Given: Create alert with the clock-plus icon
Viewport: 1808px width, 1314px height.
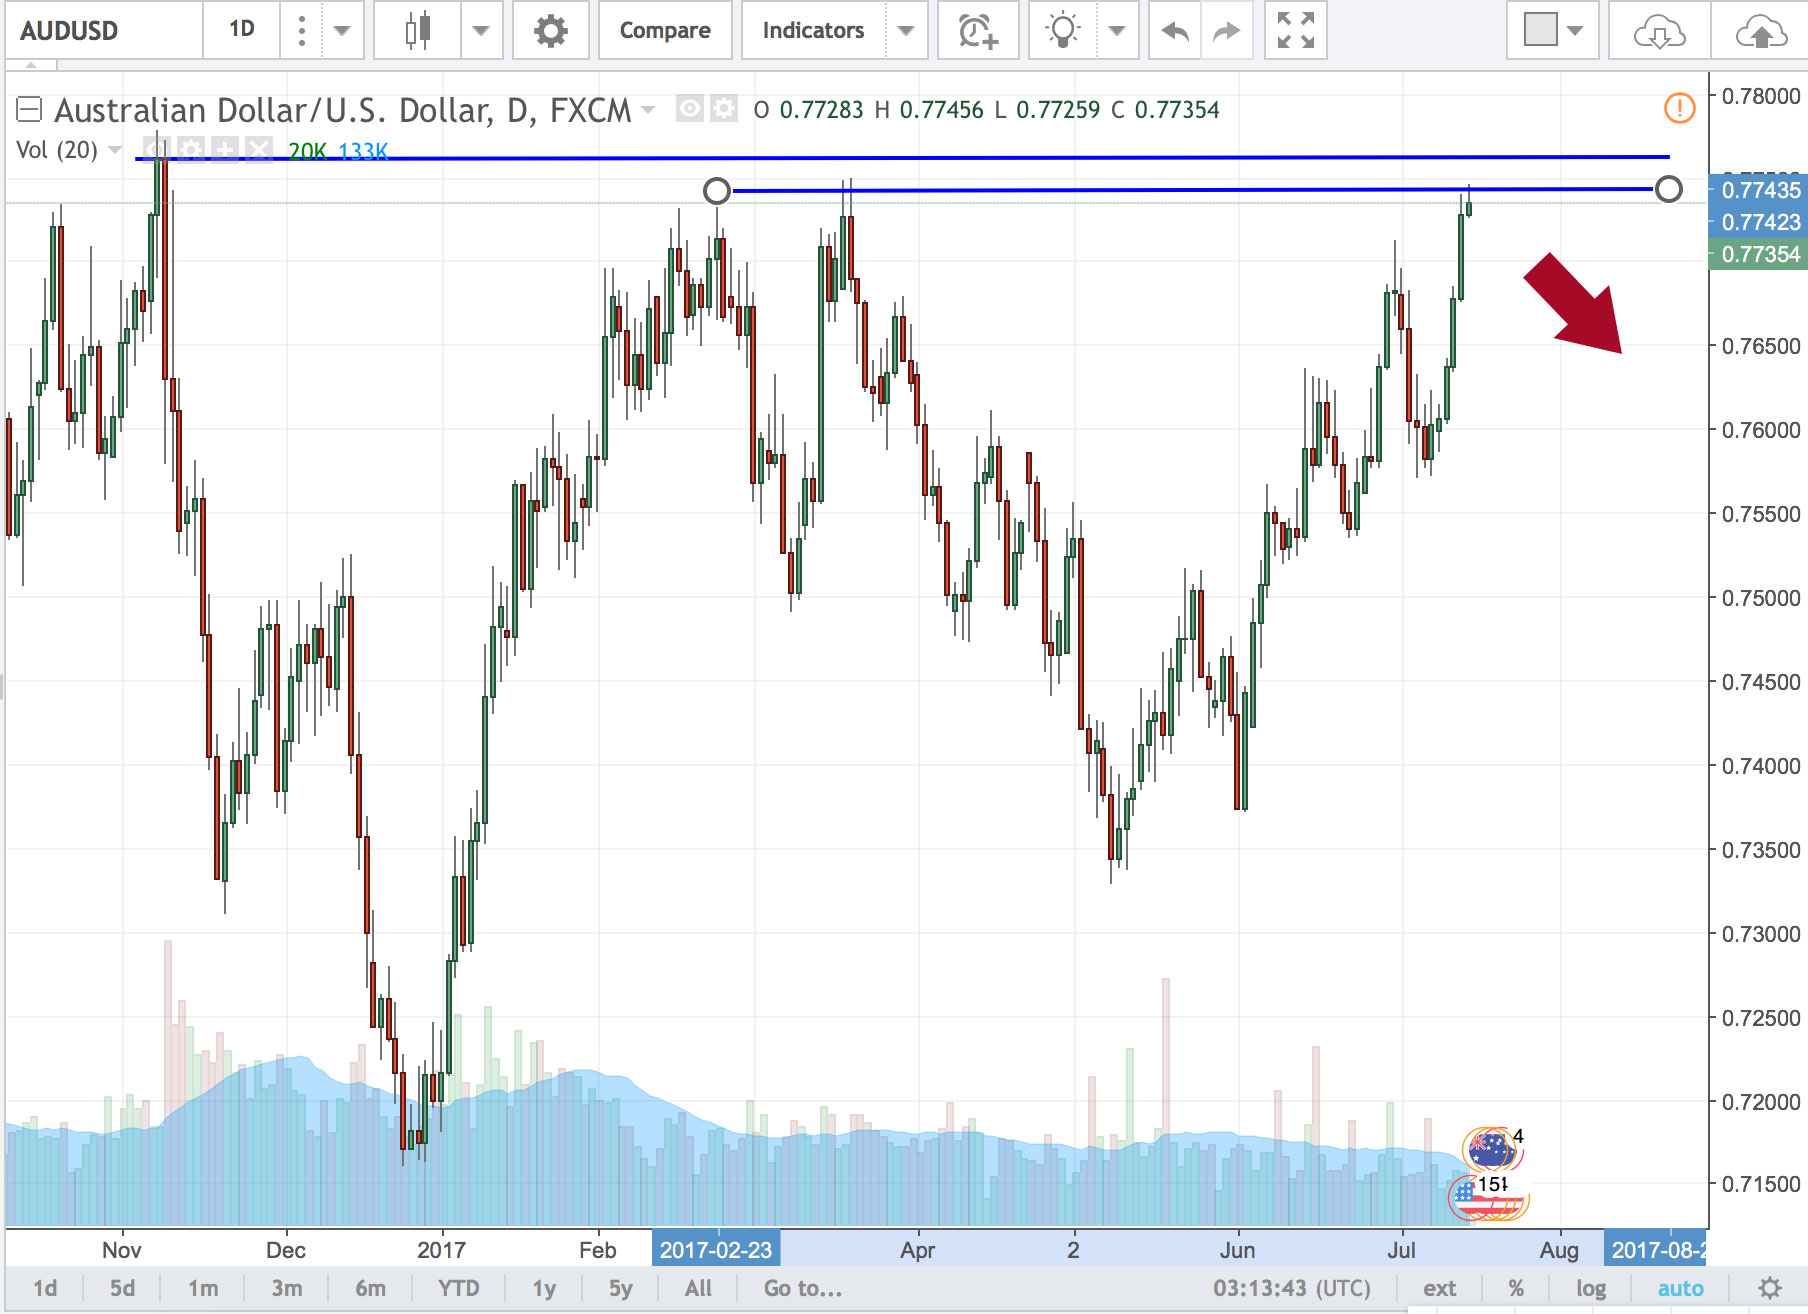Looking at the screenshot, I should (977, 31).
